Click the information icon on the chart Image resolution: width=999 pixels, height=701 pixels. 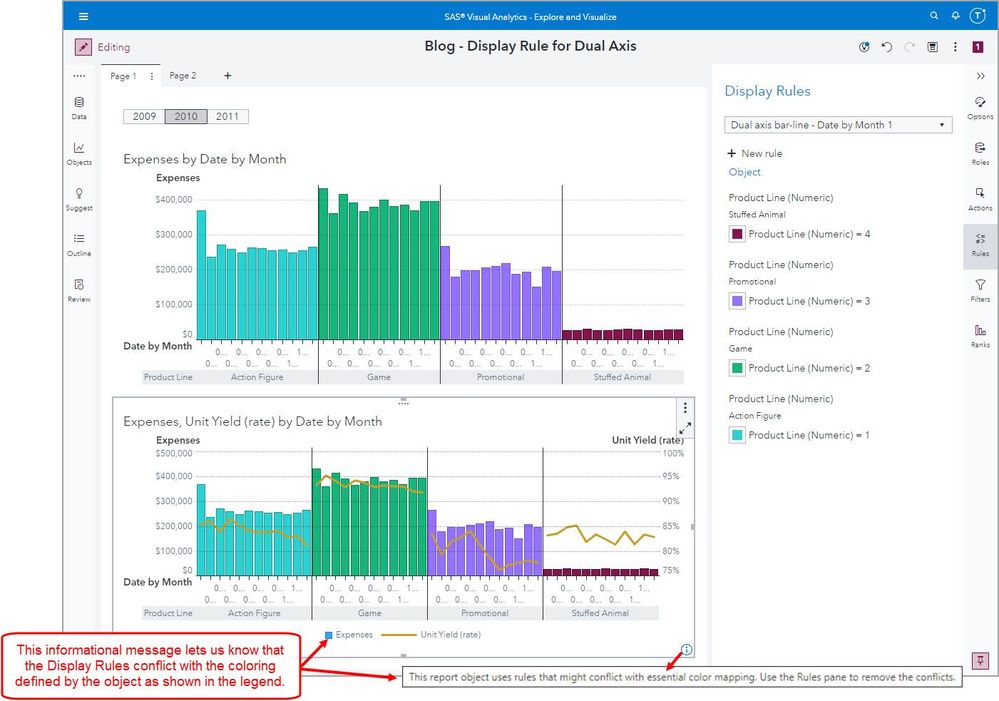tap(686, 650)
